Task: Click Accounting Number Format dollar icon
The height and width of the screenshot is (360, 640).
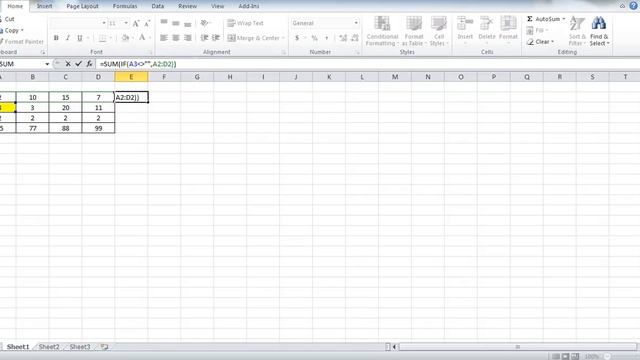Action: (x=297, y=38)
